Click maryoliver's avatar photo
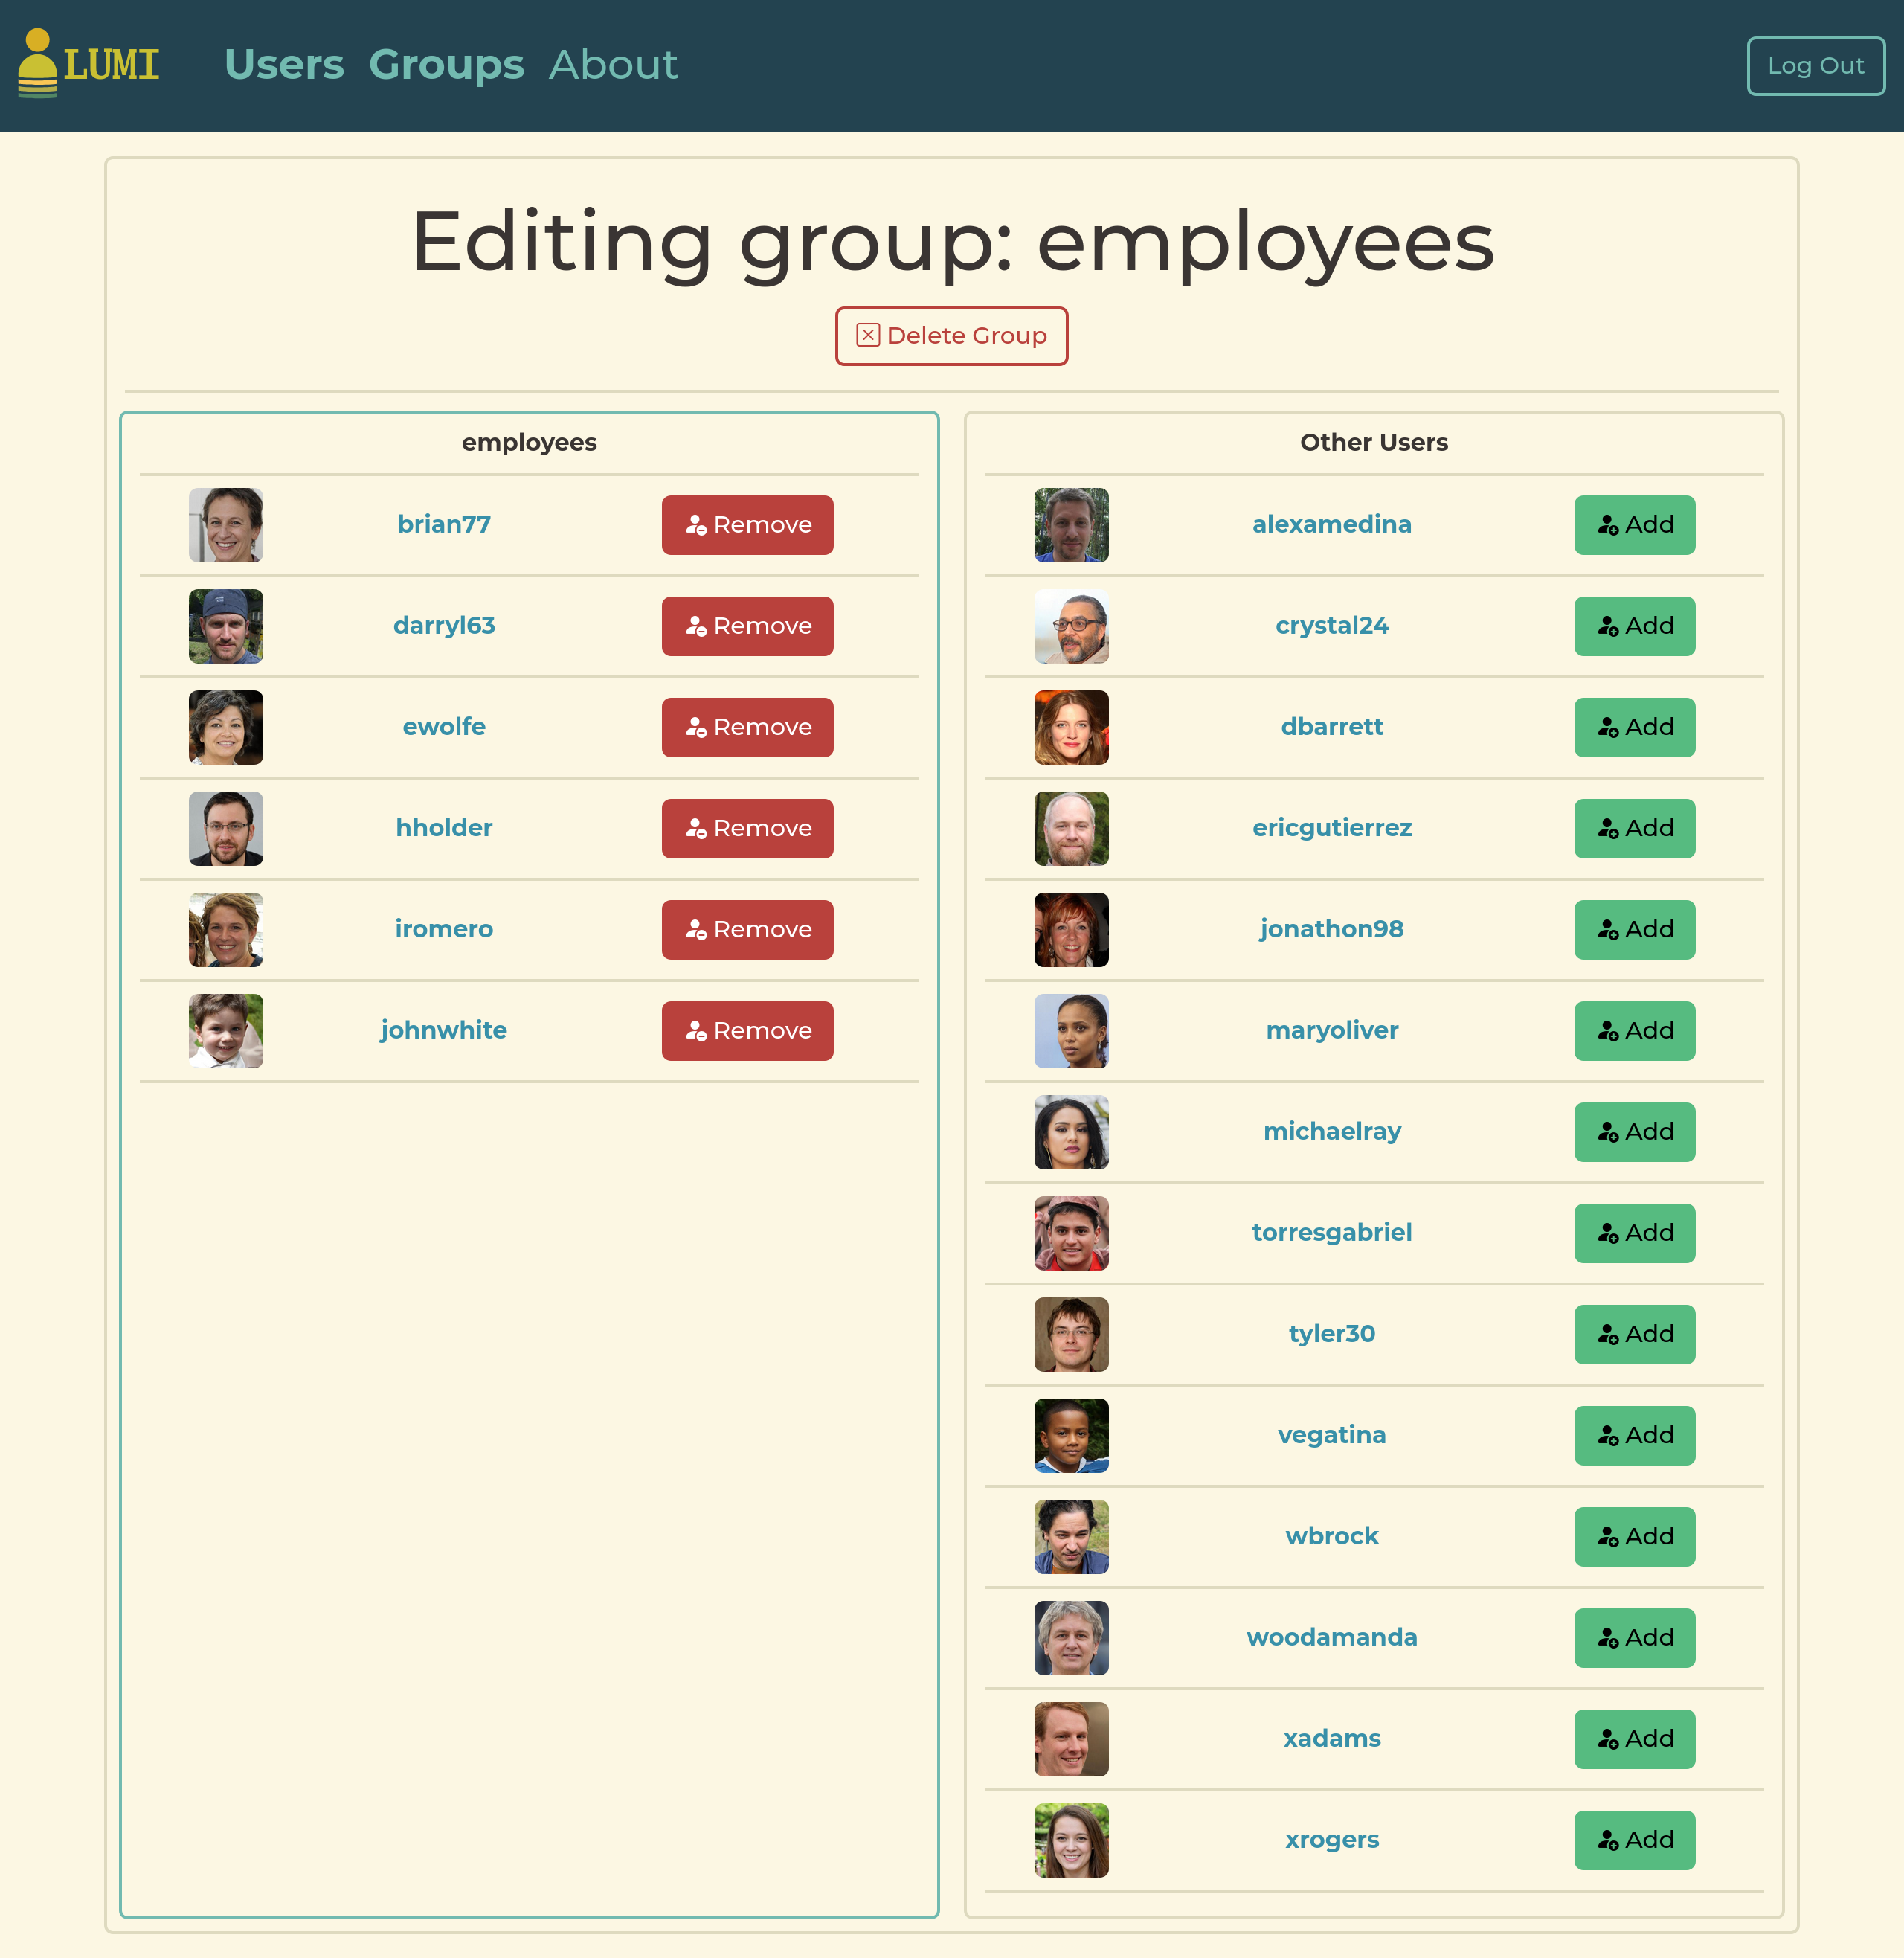 tap(1071, 1030)
